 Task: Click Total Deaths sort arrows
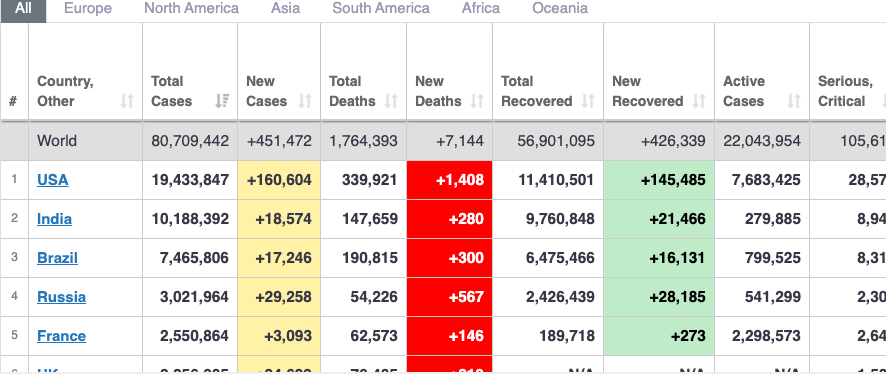point(391,101)
